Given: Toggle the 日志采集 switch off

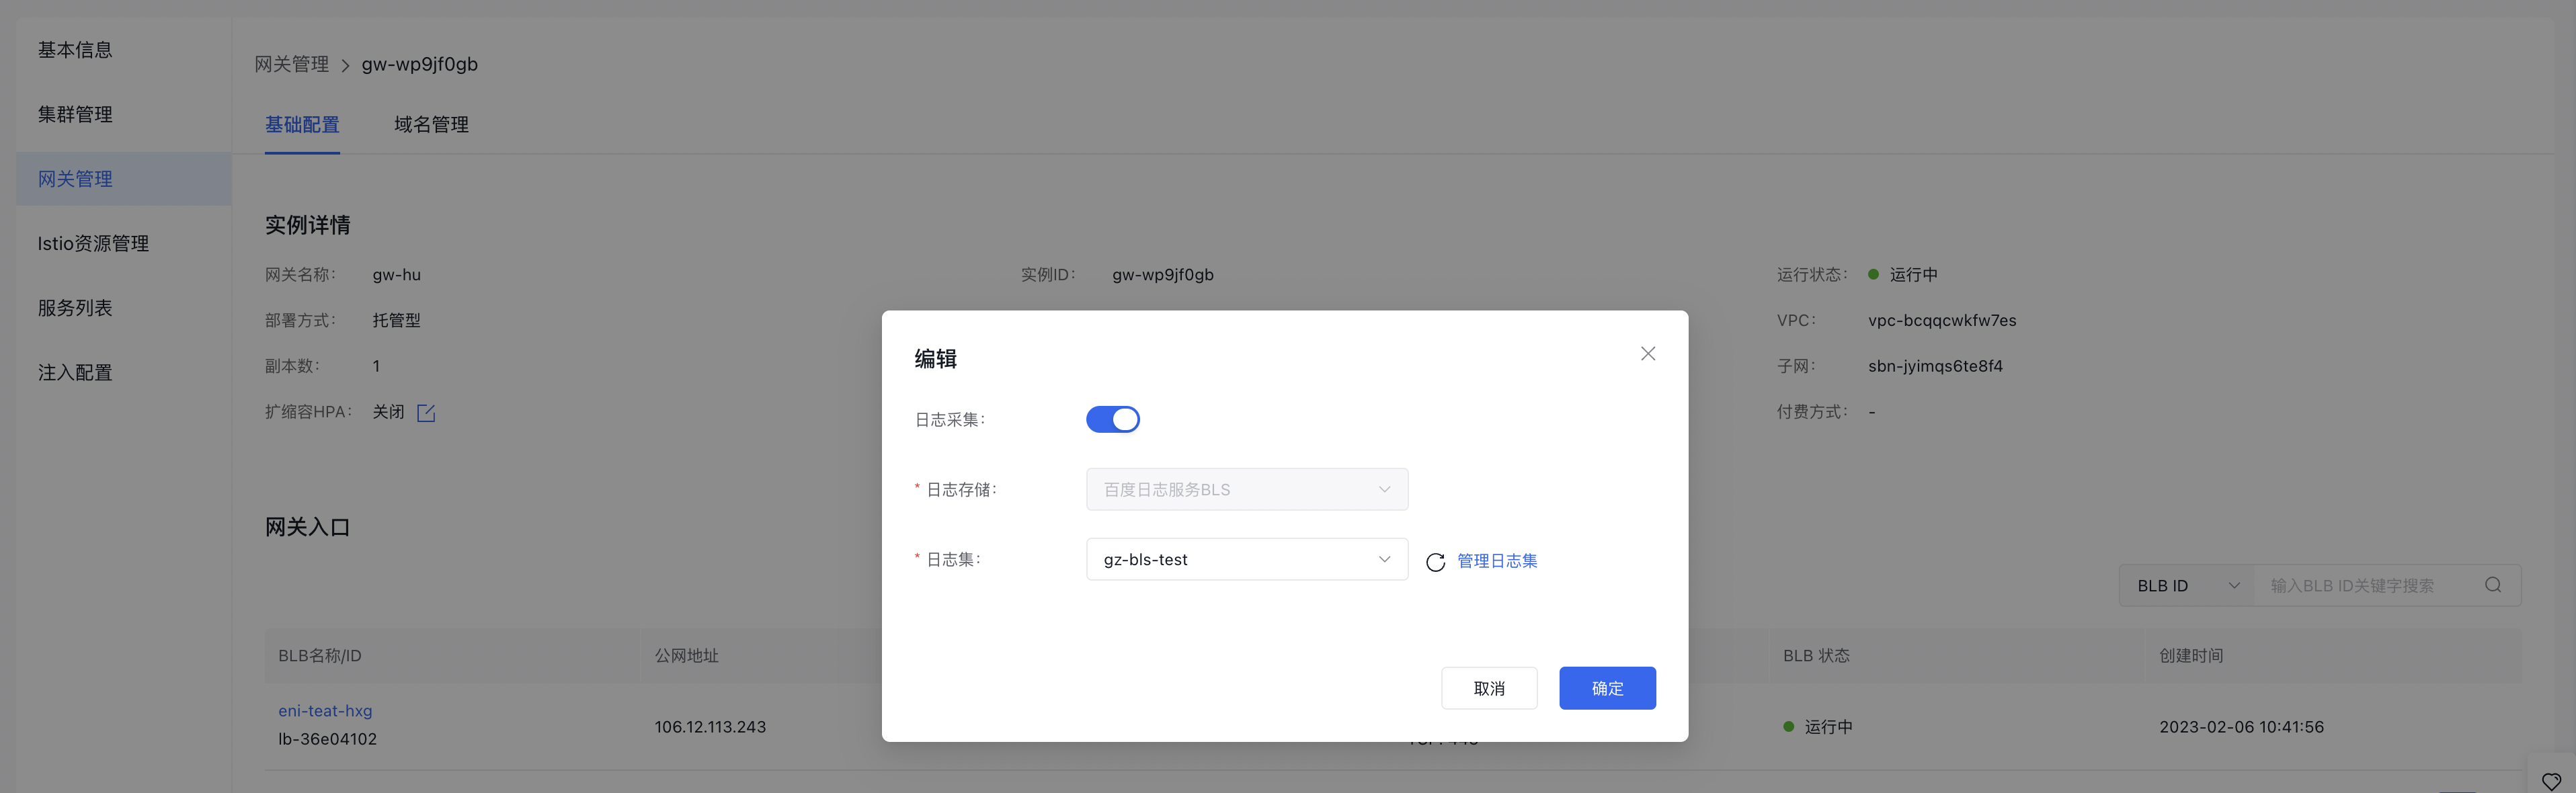Looking at the screenshot, I should coord(1112,419).
